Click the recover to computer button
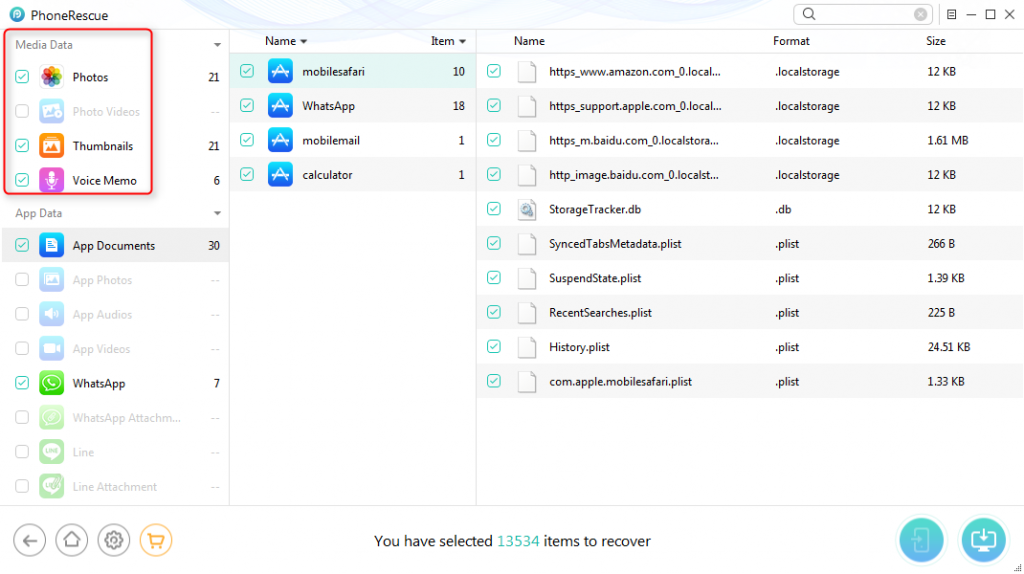The width and height of the screenshot is (1024, 574). tap(983, 540)
